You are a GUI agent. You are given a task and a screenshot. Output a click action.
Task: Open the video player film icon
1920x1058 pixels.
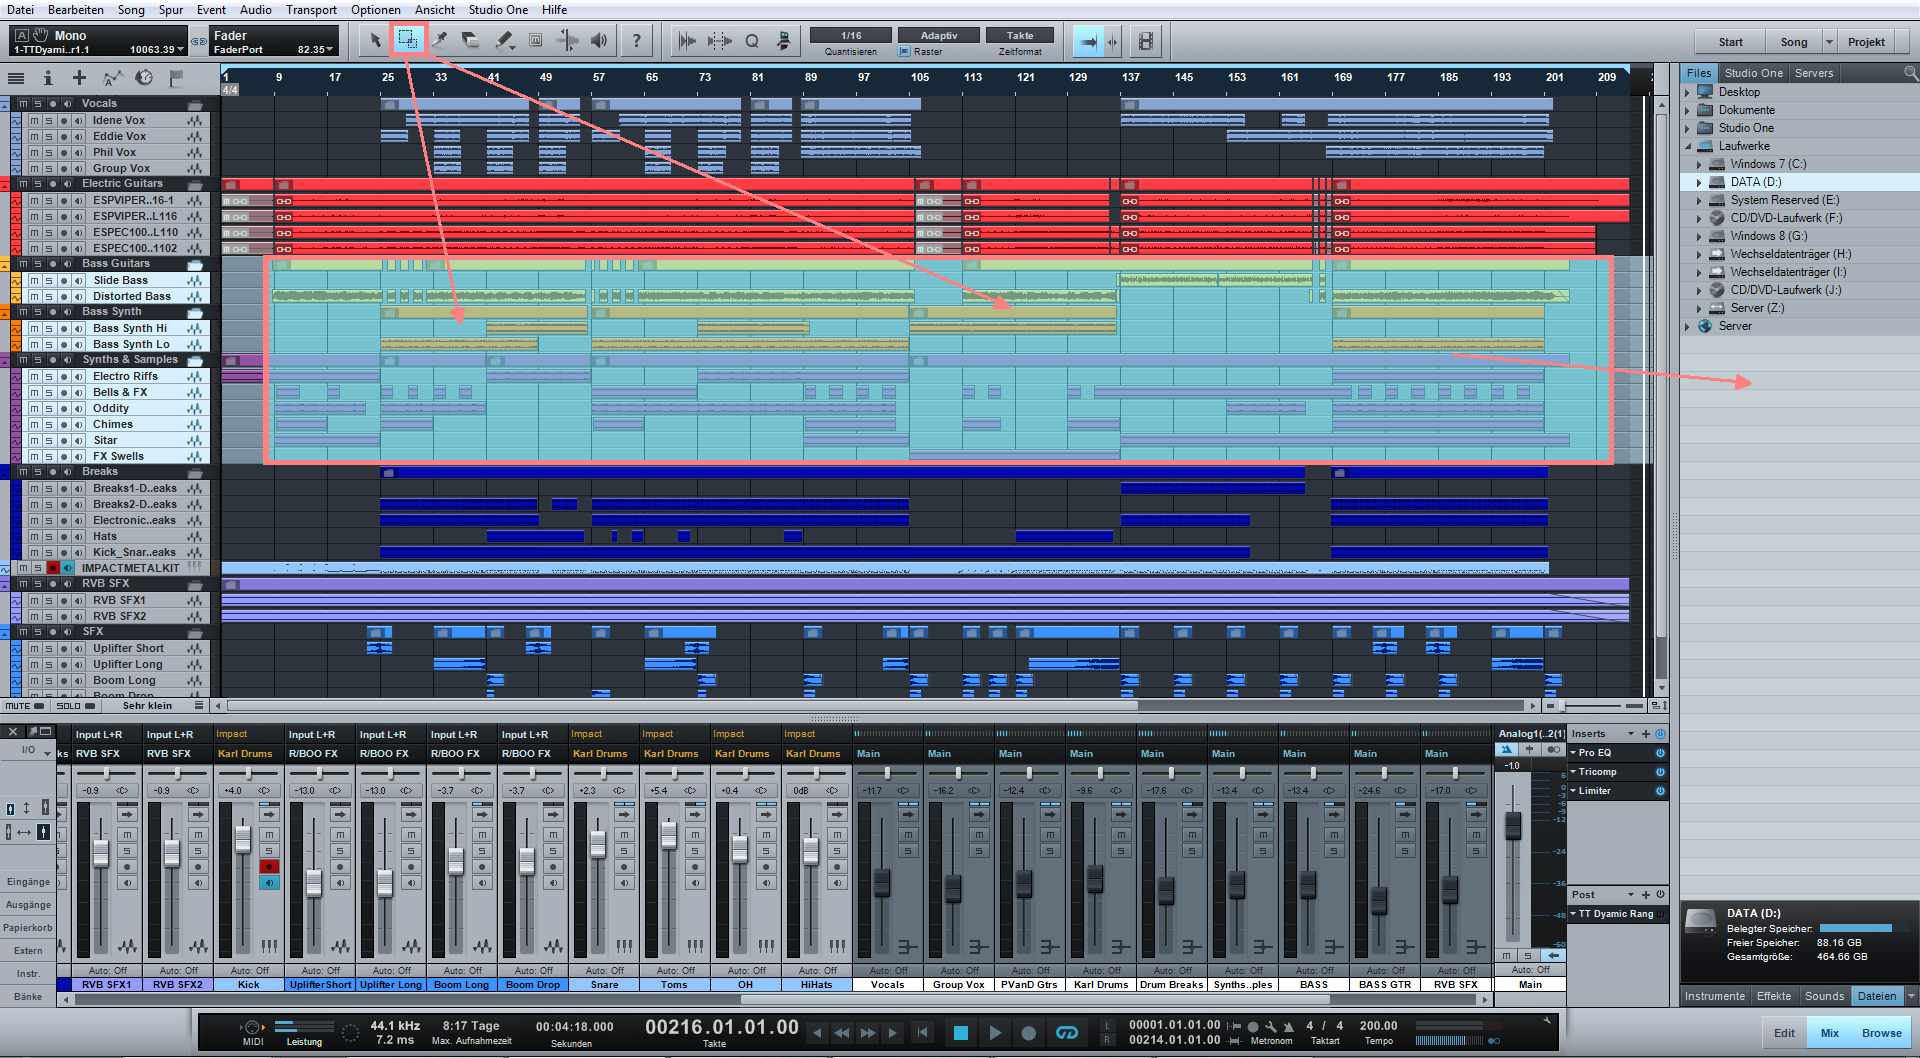click(x=1146, y=41)
